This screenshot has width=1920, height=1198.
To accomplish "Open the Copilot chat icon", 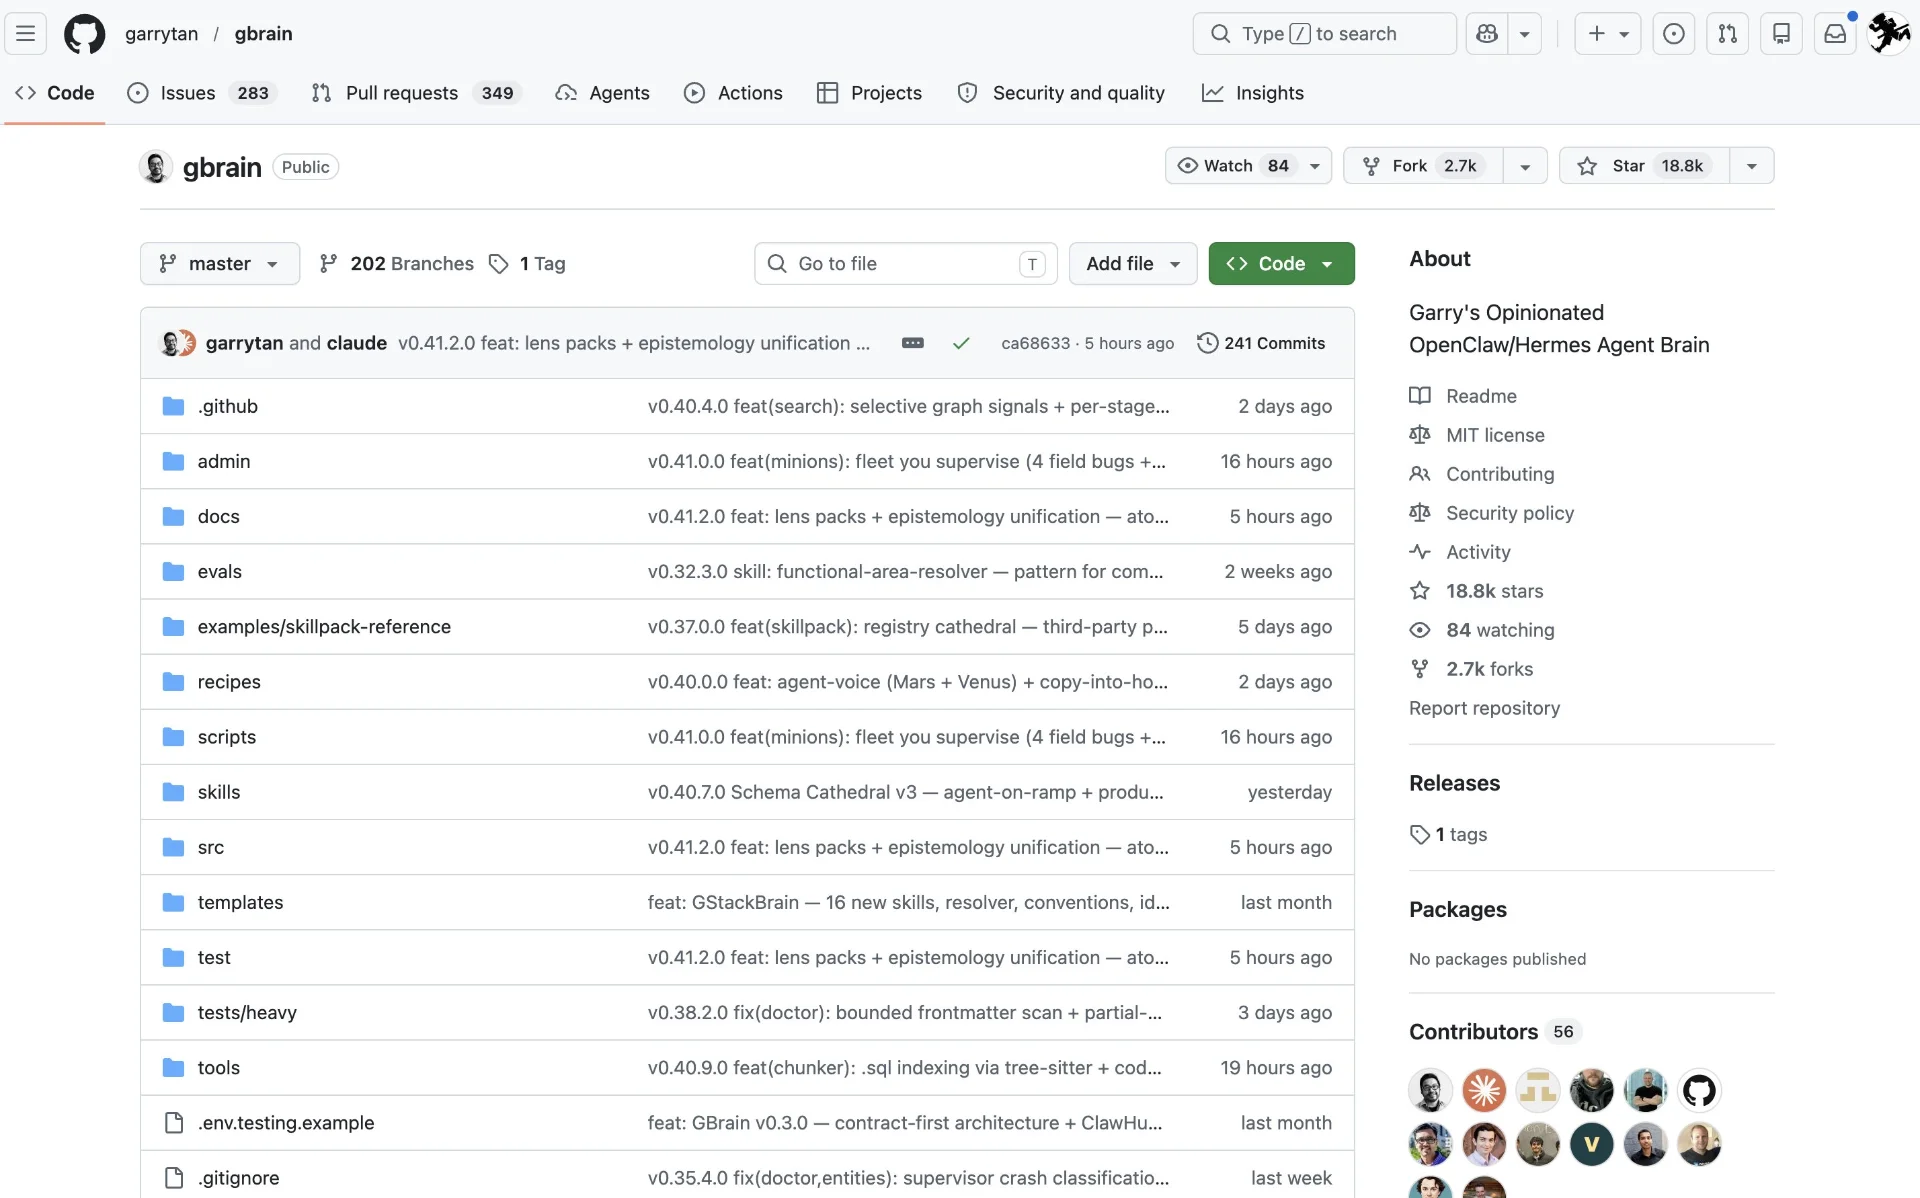I will [x=1487, y=34].
